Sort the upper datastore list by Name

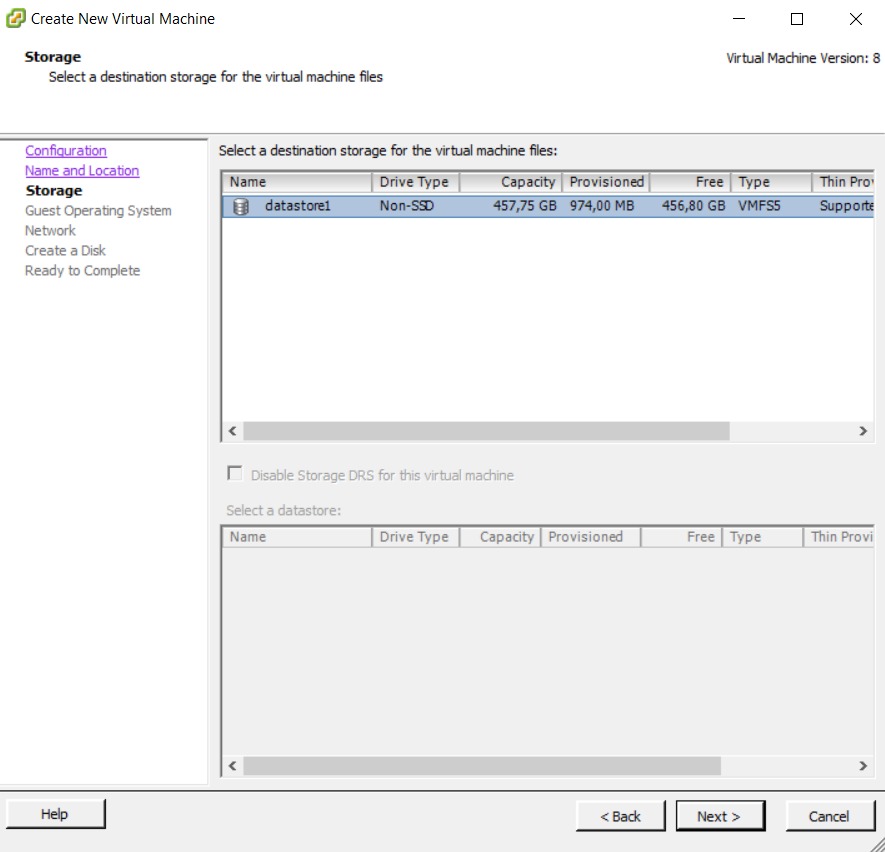tap(296, 182)
